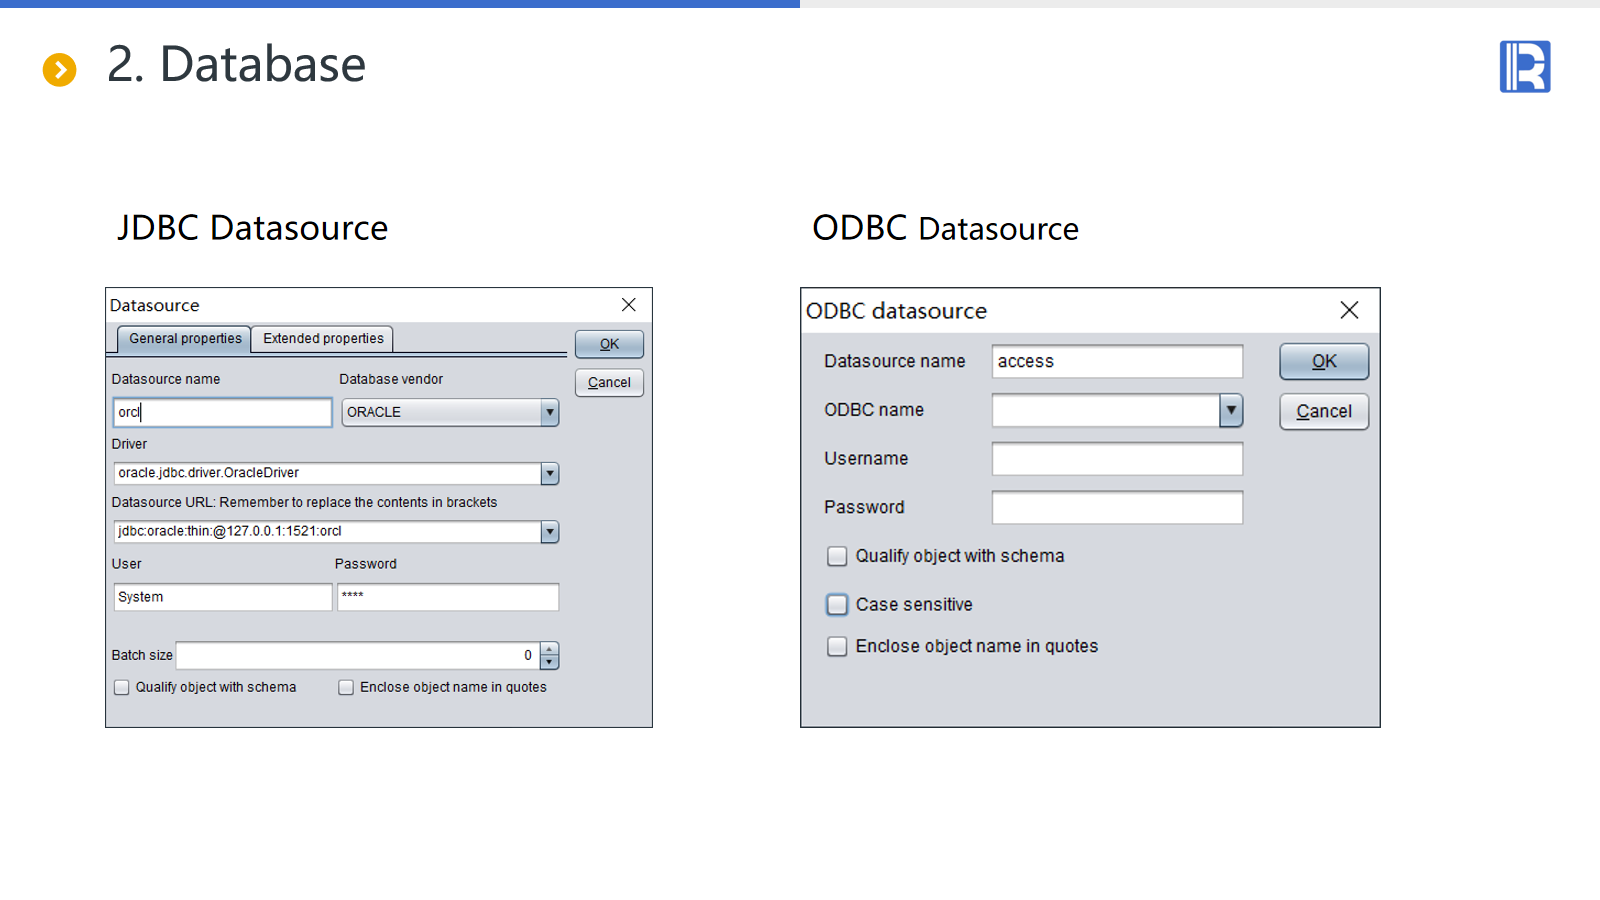
Task: Check Enclose object name in quotes in JDBC dialog
Action: tap(346, 688)
